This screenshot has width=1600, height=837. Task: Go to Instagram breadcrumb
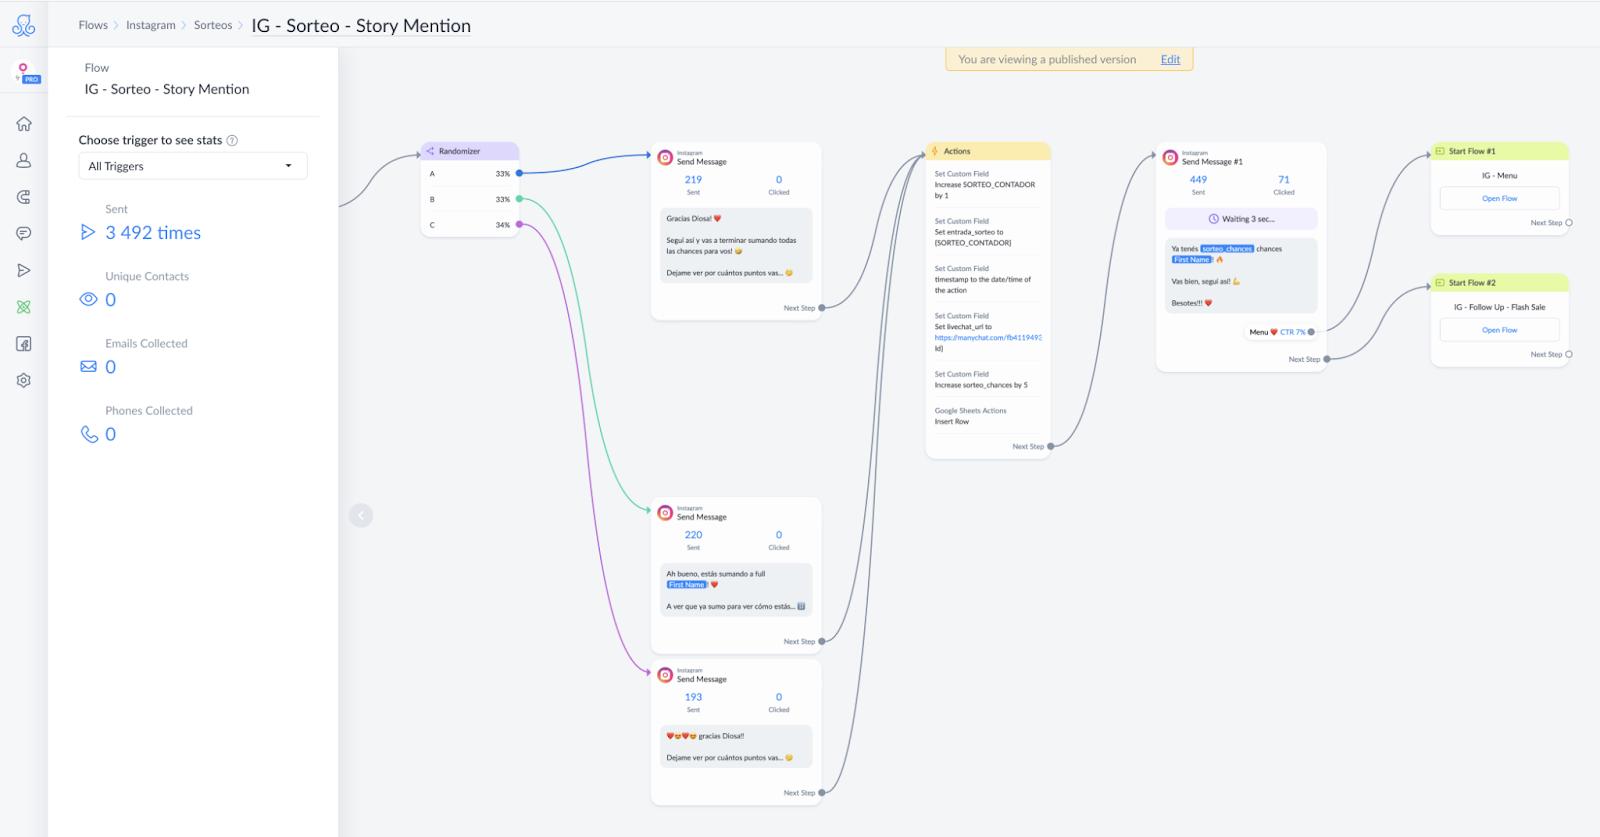pos(151,25)
